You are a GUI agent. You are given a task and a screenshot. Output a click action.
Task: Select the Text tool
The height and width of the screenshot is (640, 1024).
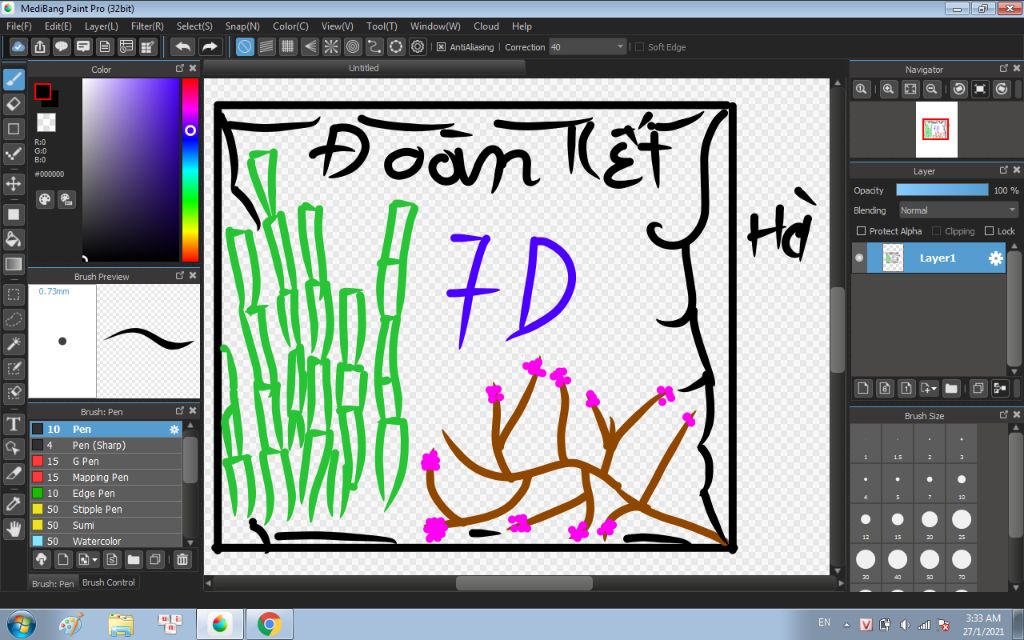click(14, 424)
